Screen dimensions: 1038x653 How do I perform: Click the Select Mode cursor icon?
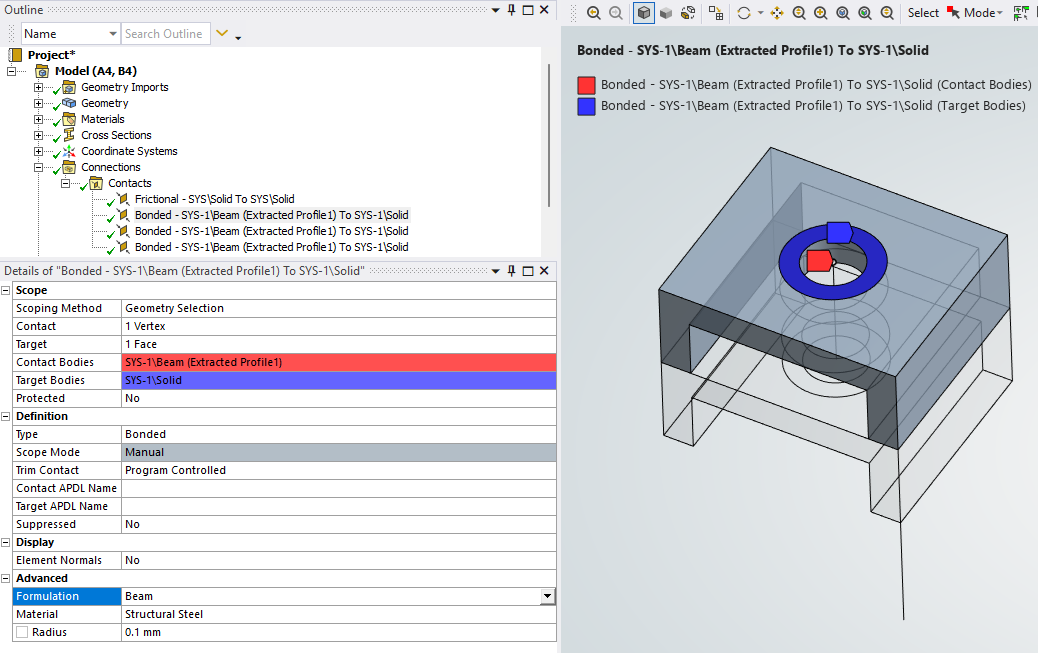953,13
